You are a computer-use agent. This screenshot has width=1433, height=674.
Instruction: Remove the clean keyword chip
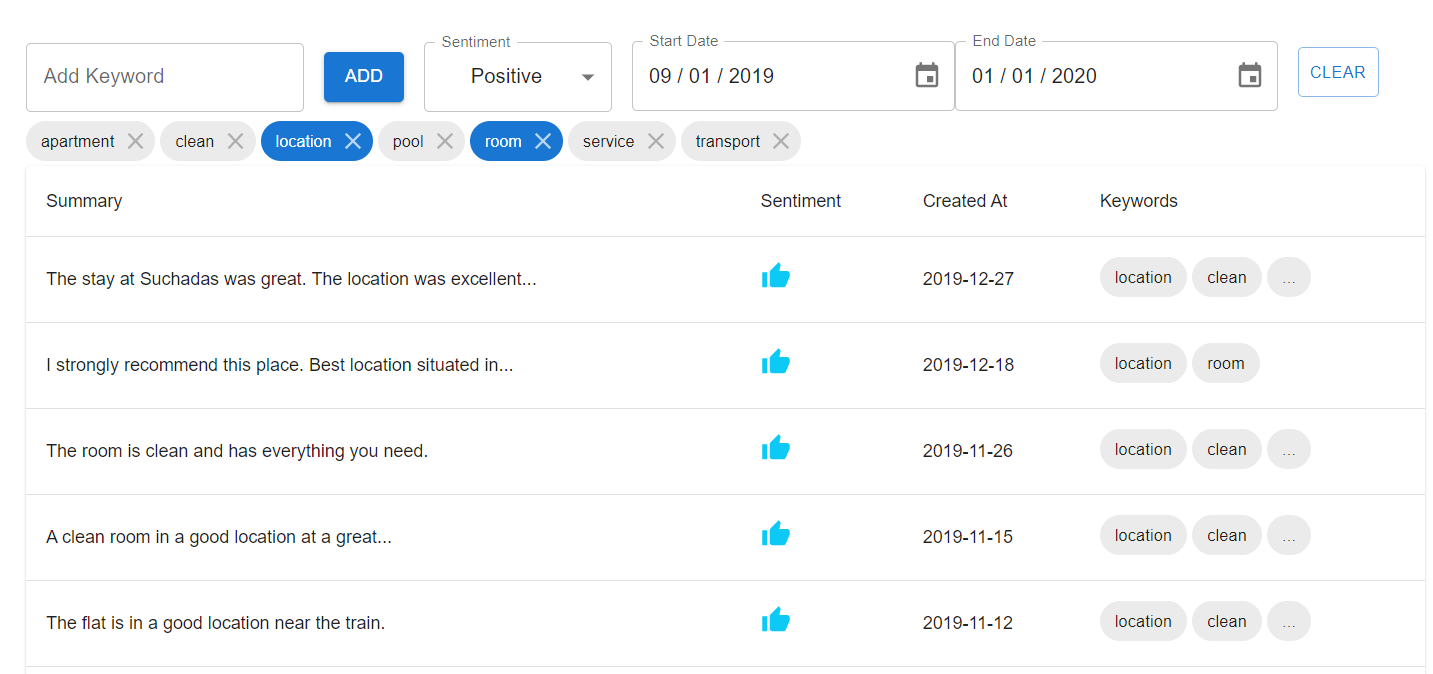[235, 142]
